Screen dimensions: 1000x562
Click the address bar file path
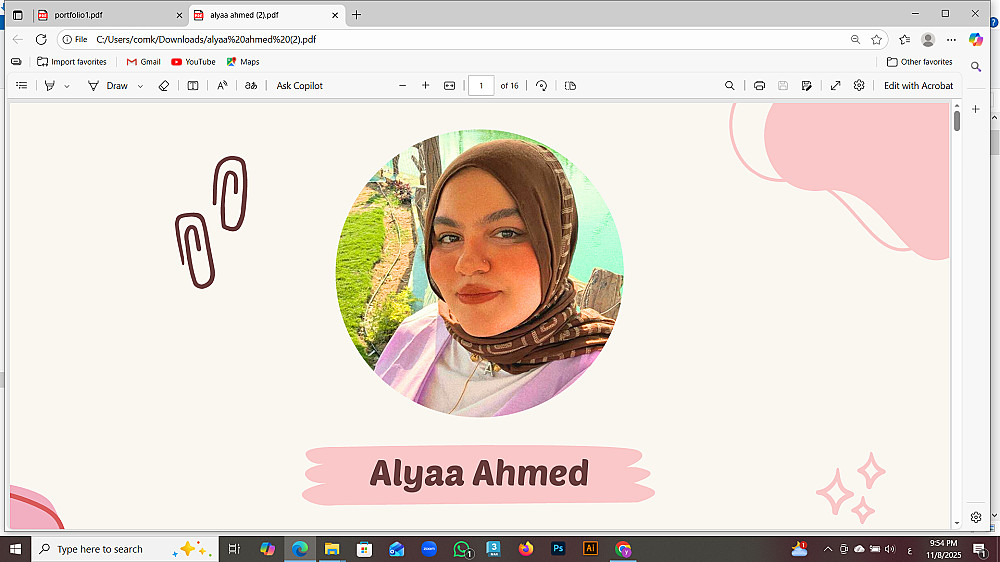(206, 40)
